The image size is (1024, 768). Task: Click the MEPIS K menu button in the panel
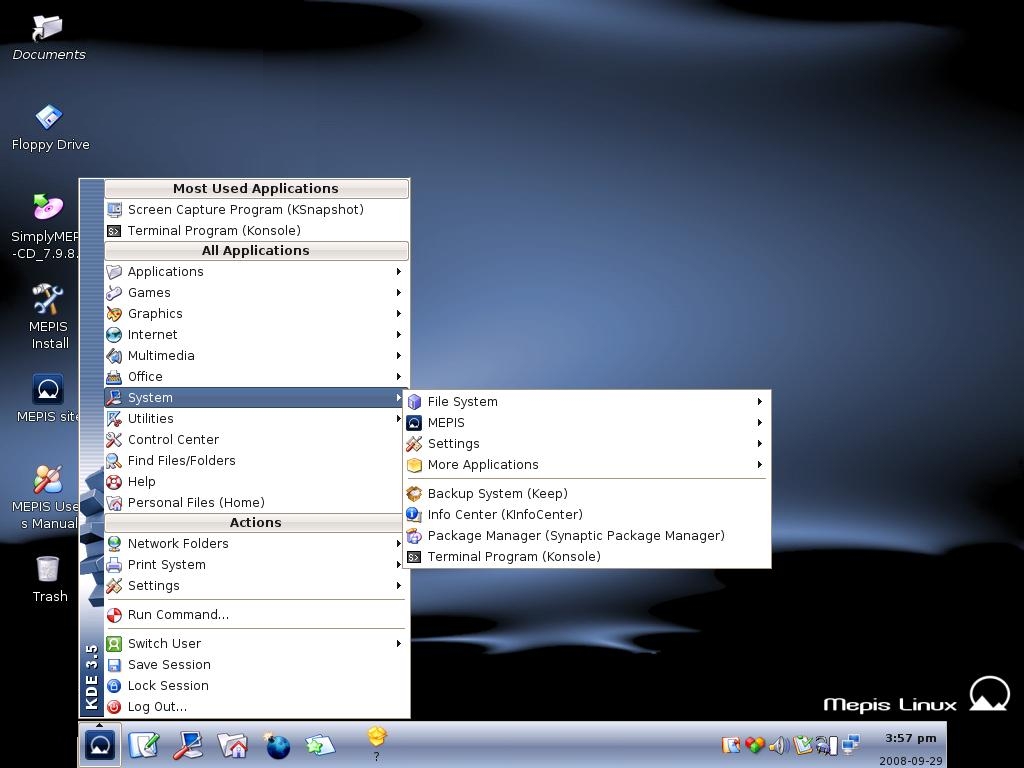click(100, 744)
